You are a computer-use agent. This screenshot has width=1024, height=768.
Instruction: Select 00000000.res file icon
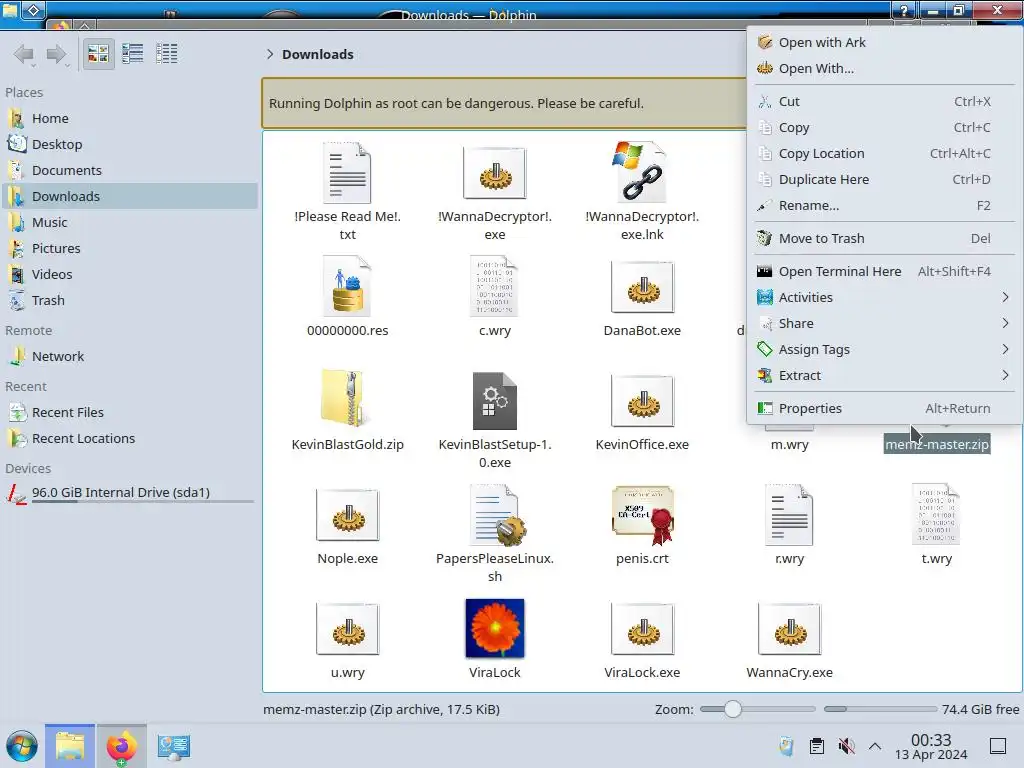coord(347,287)
